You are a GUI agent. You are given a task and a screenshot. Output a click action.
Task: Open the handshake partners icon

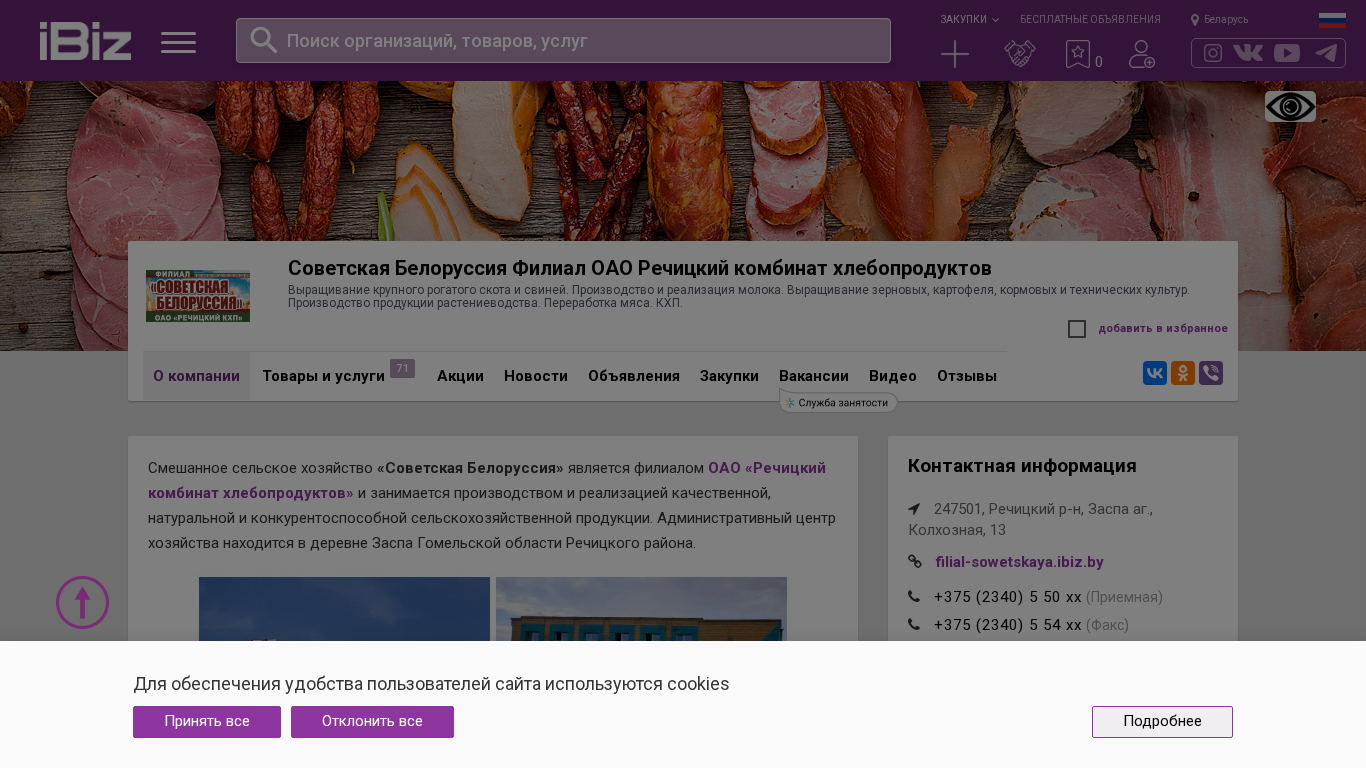[x=1019, y=54]
